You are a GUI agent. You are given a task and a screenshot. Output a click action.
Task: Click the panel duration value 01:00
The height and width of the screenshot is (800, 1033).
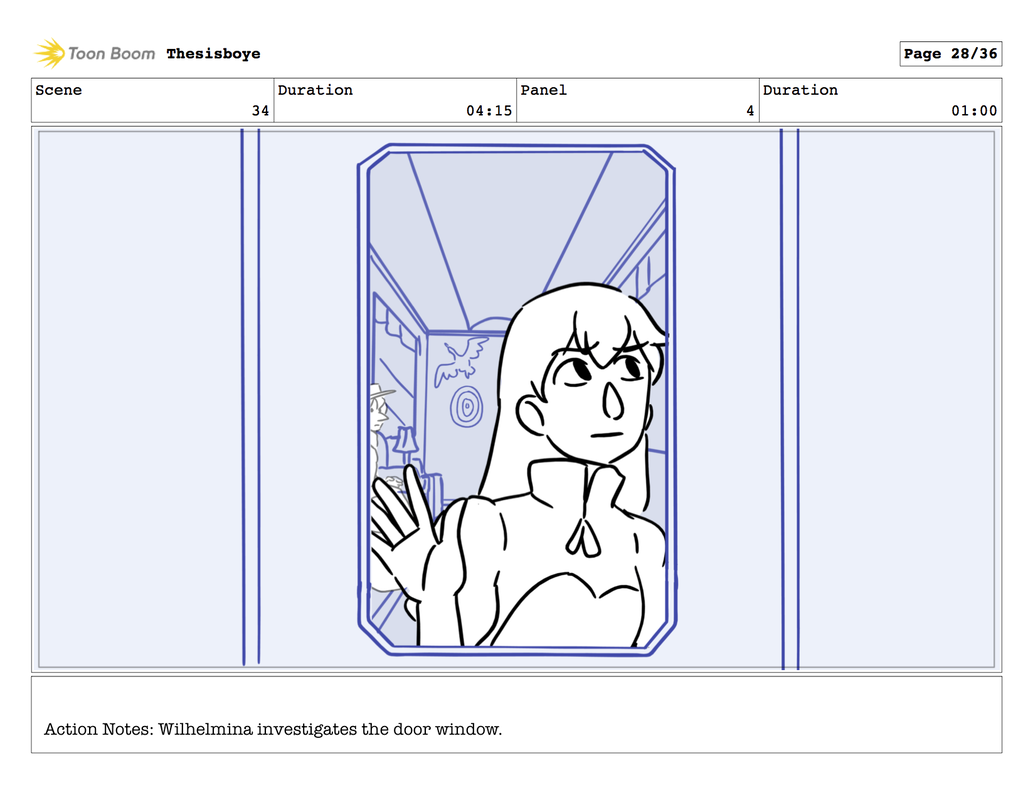(974, 111)
